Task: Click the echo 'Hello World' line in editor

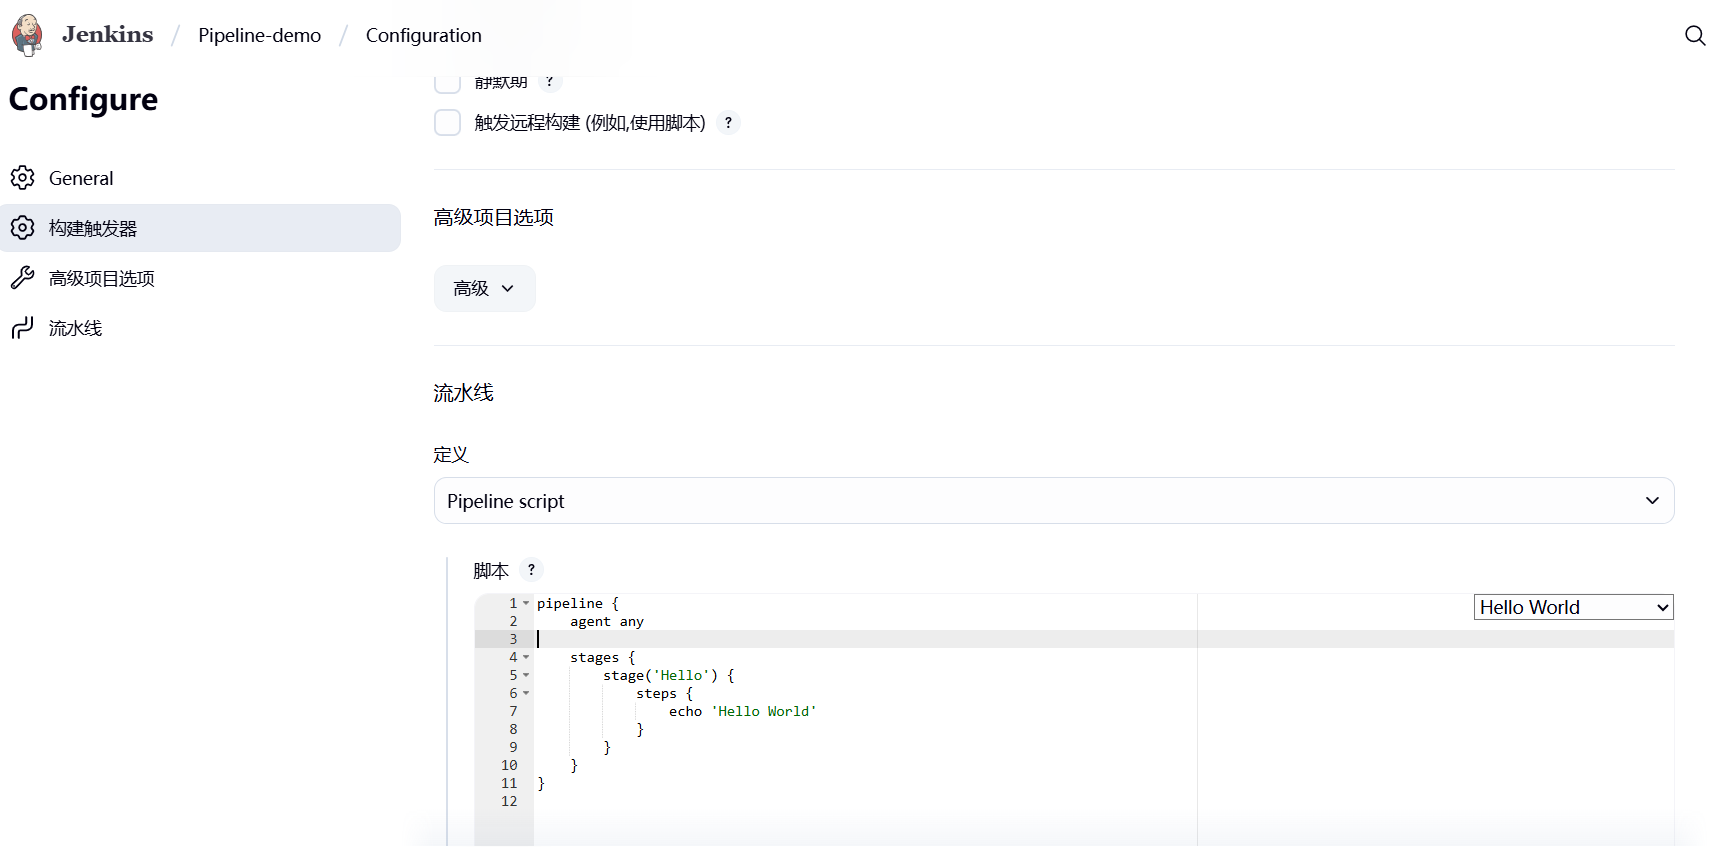Action: click(742, 711)
